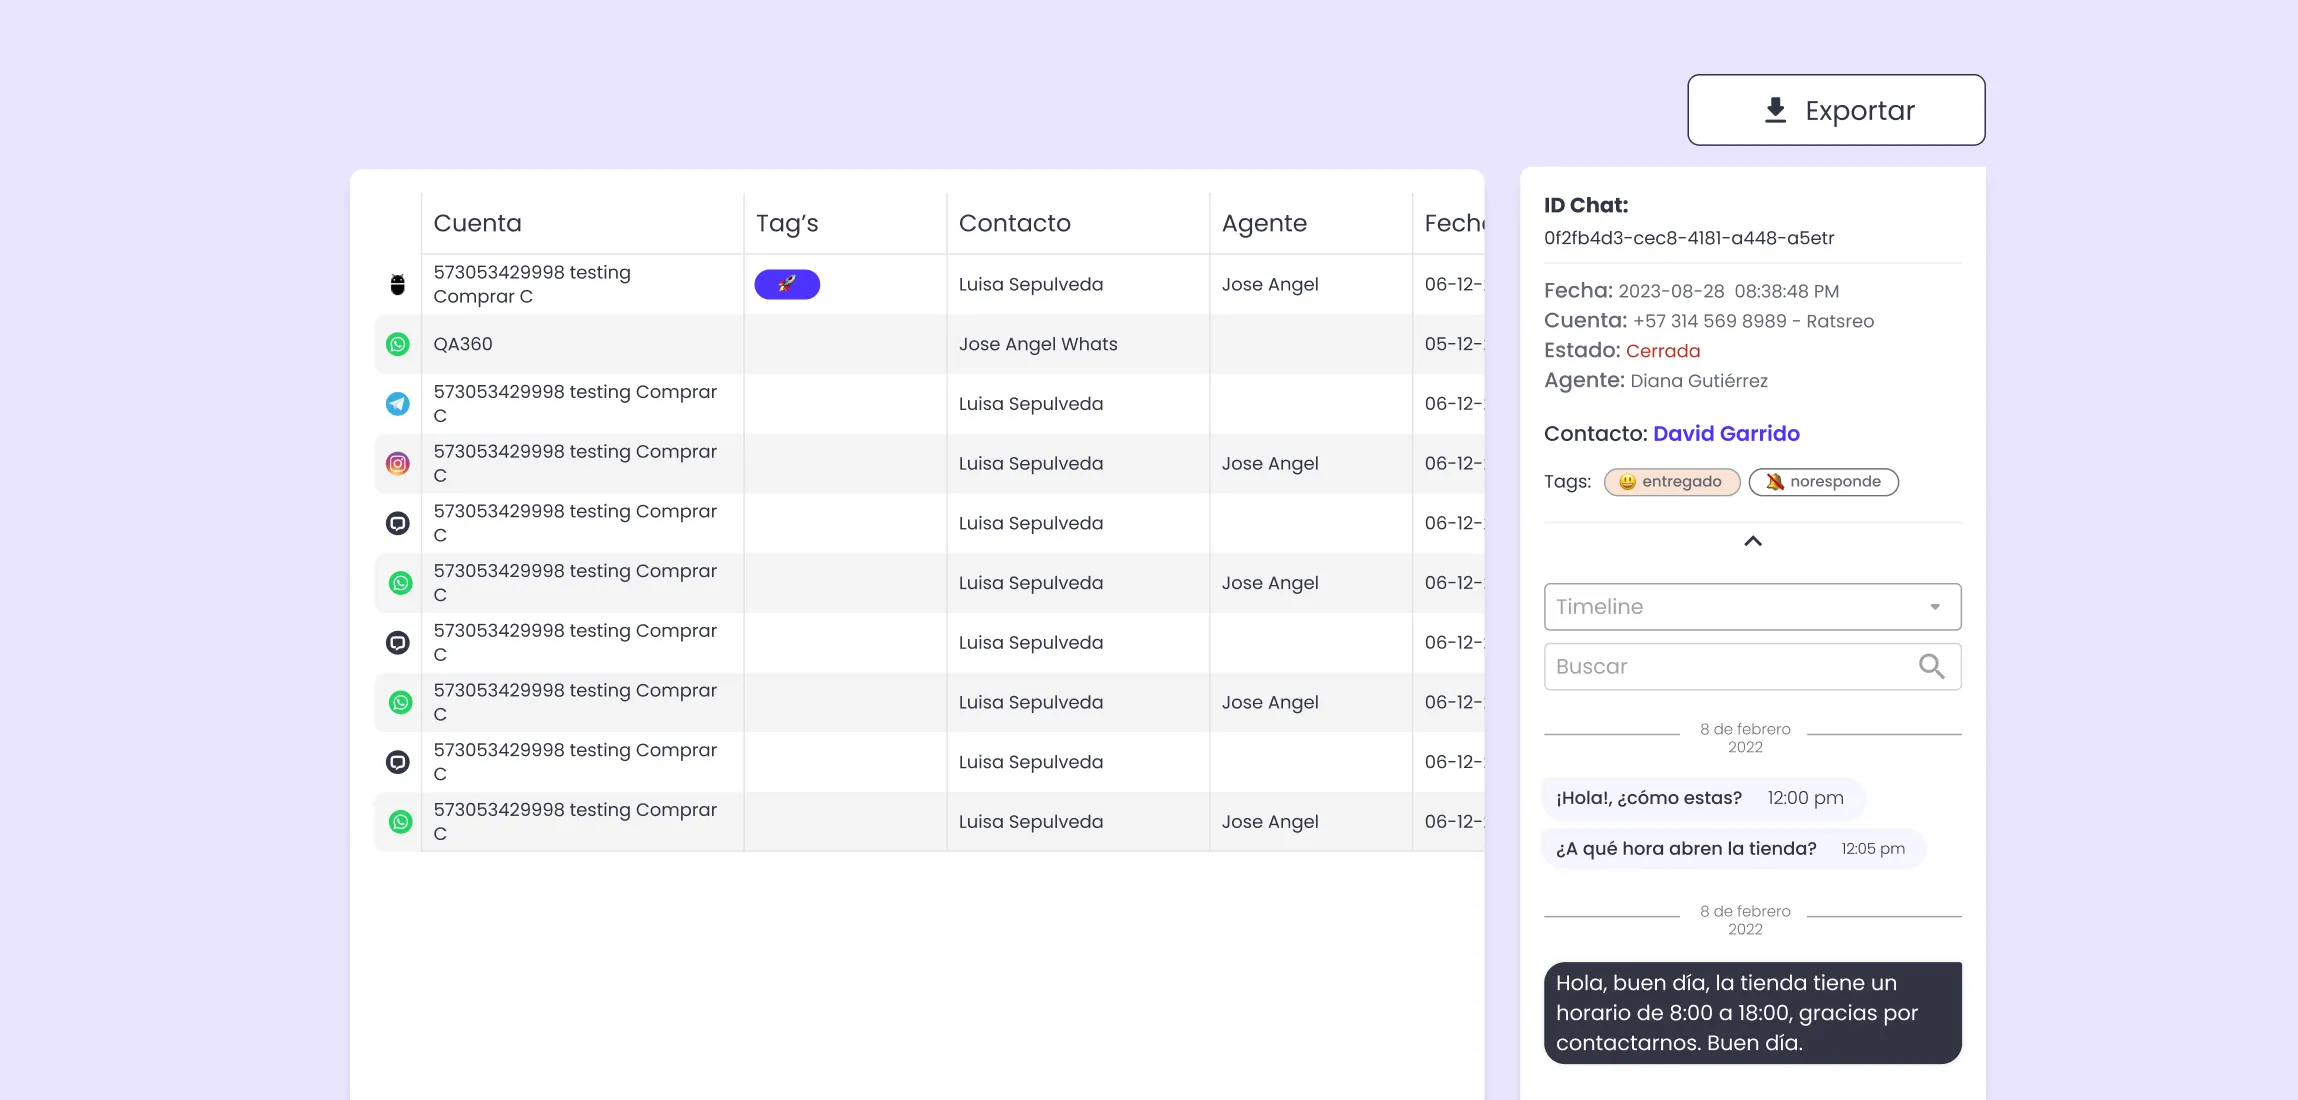2298x1100 pixels.
Task: Click the noresponde tag chip
Action: [1823, 482]
